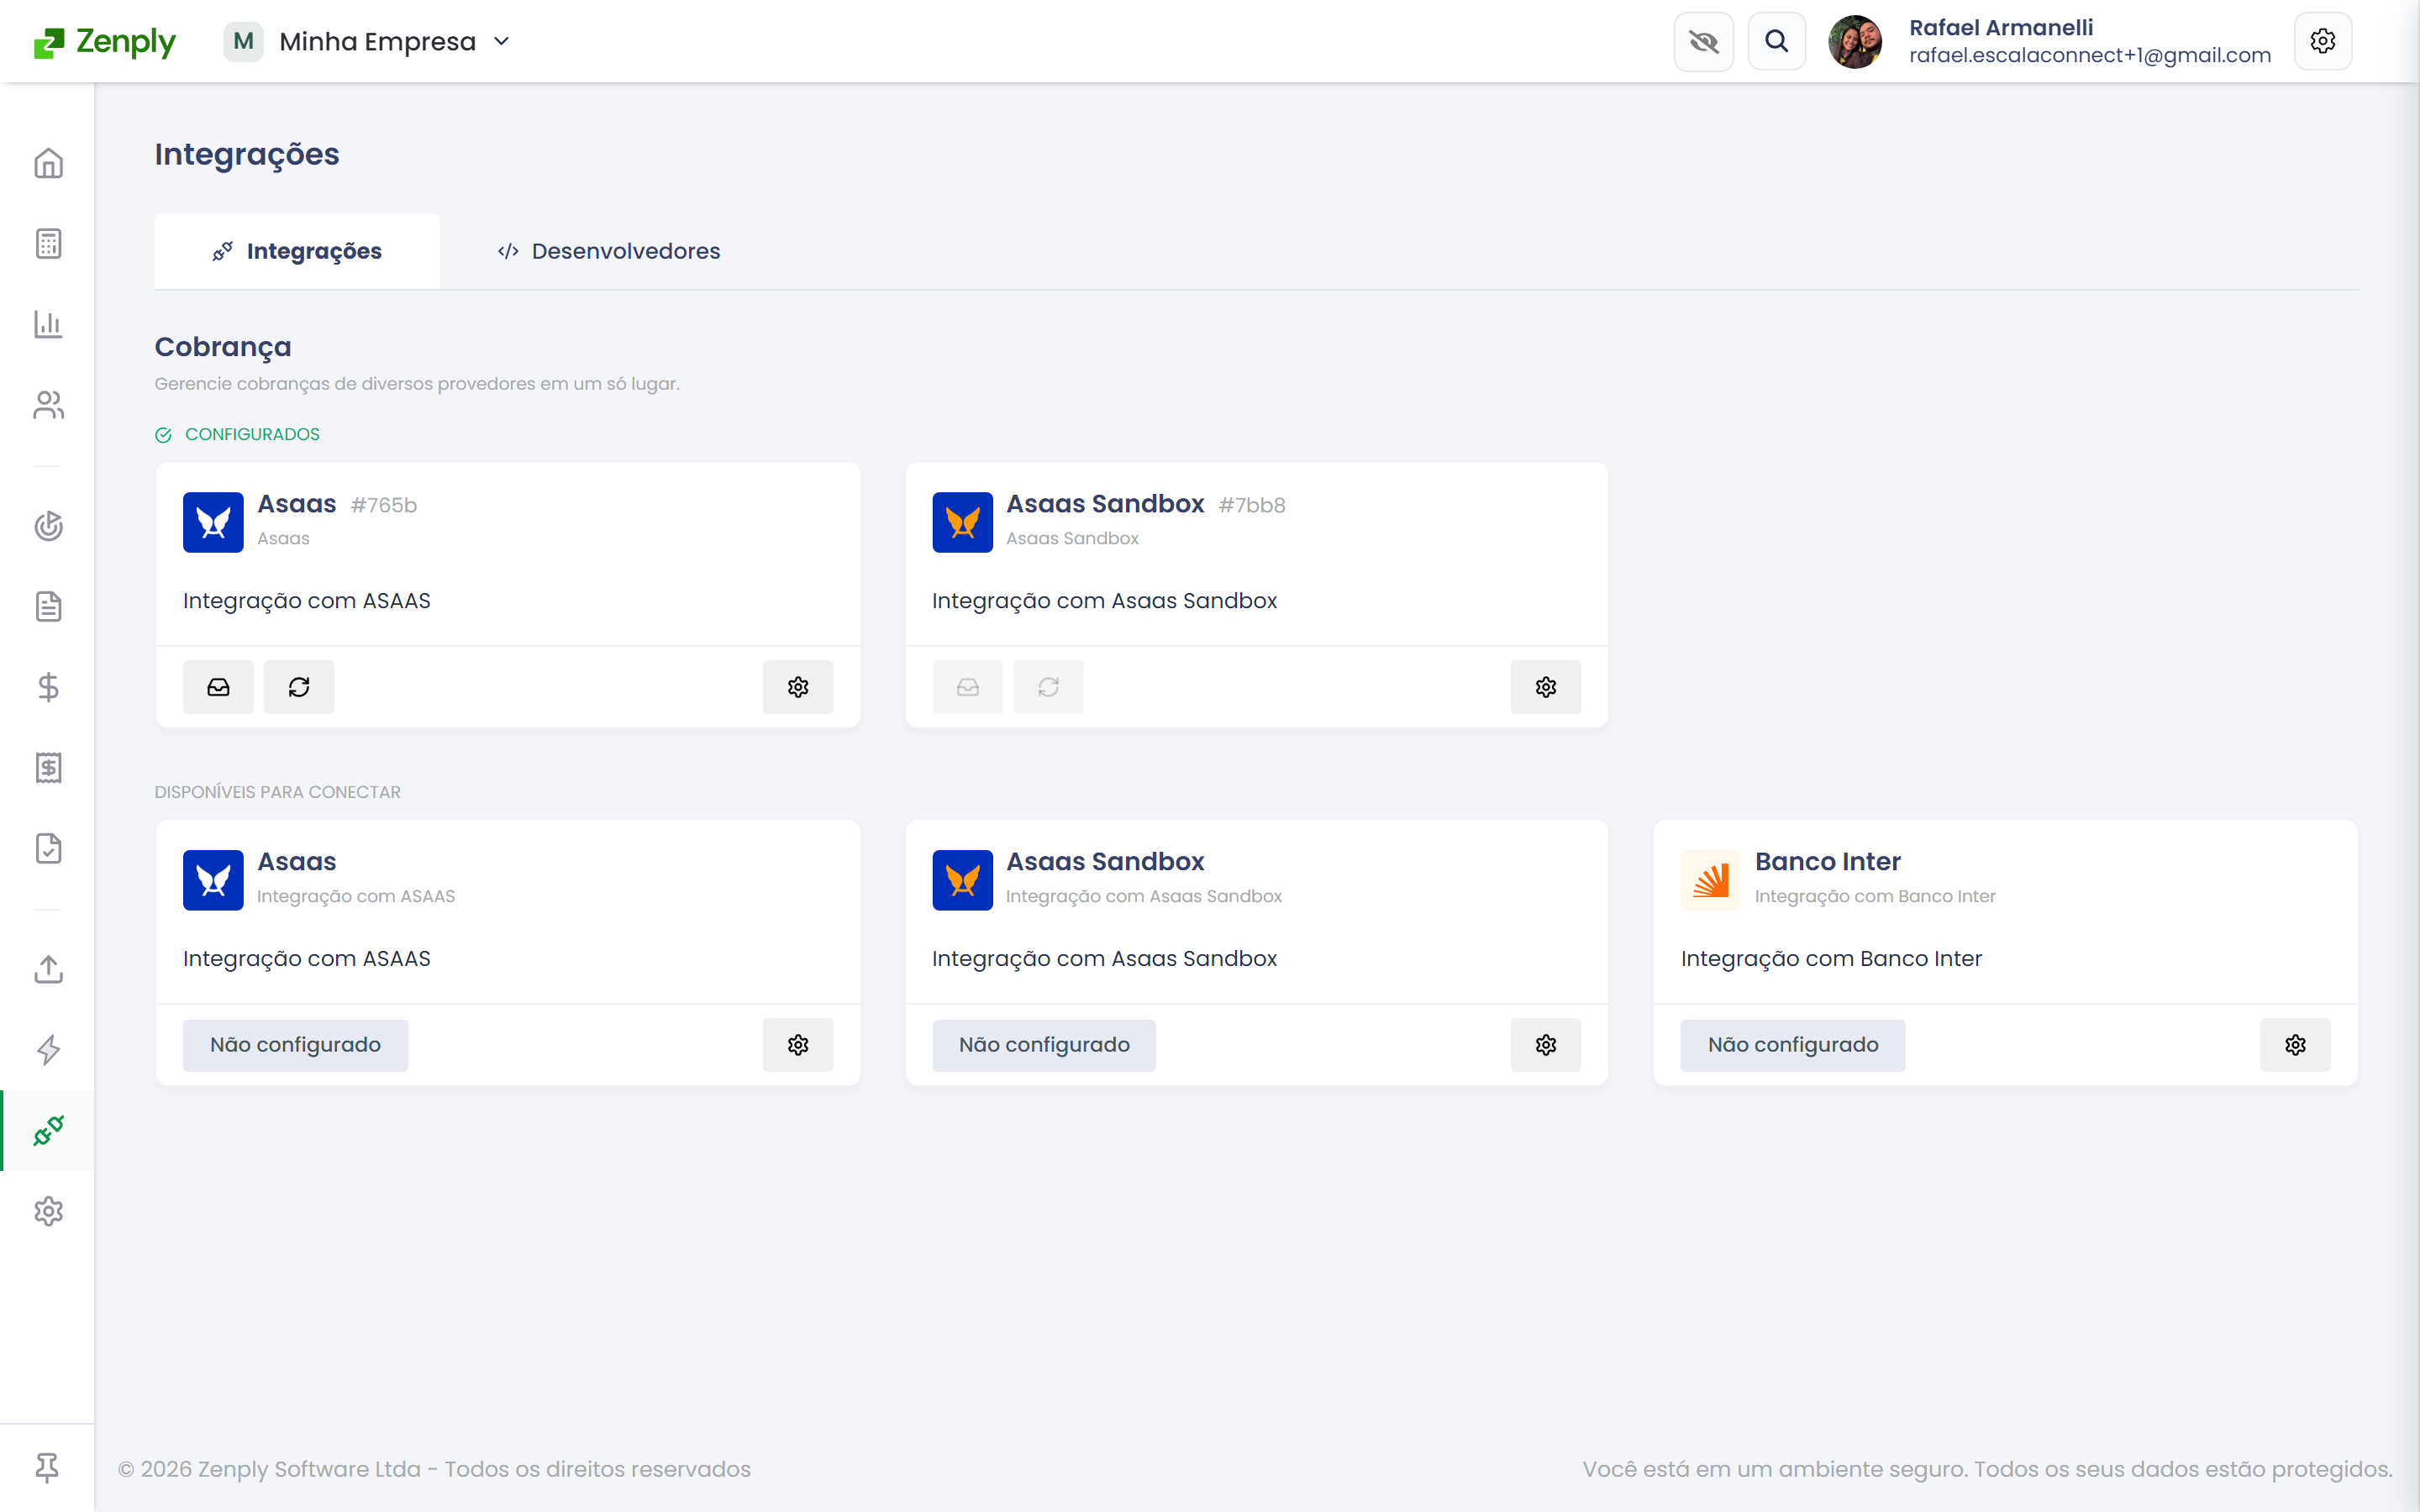Click the inbox icon on Asaas Sandbox #7bb8
The width and height of the screenshot is (2420, 1512).
[x=967, y=687]
